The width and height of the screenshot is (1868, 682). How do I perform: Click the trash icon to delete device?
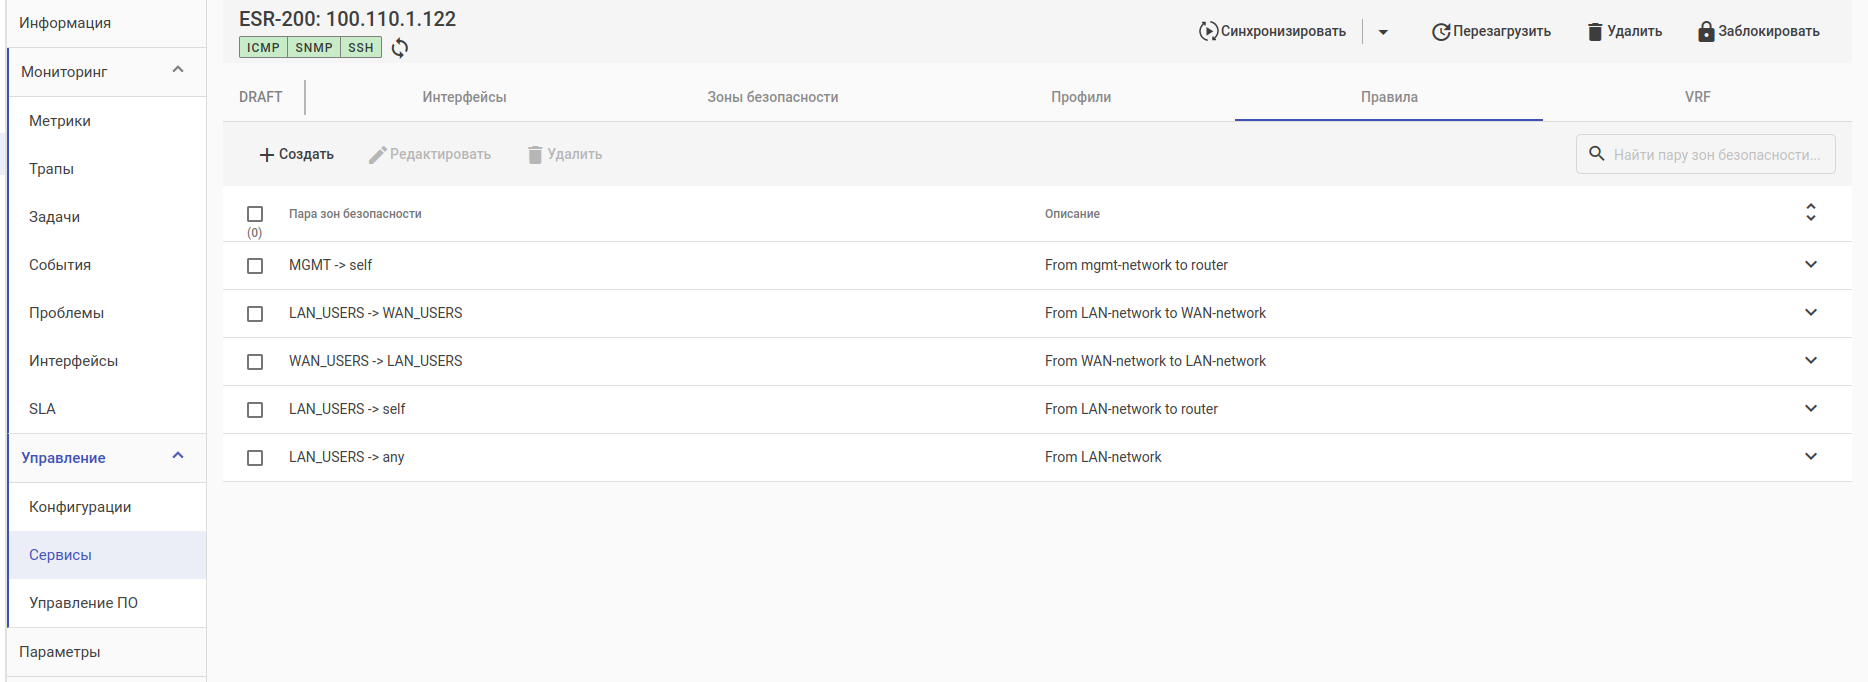click(1595, 32)
